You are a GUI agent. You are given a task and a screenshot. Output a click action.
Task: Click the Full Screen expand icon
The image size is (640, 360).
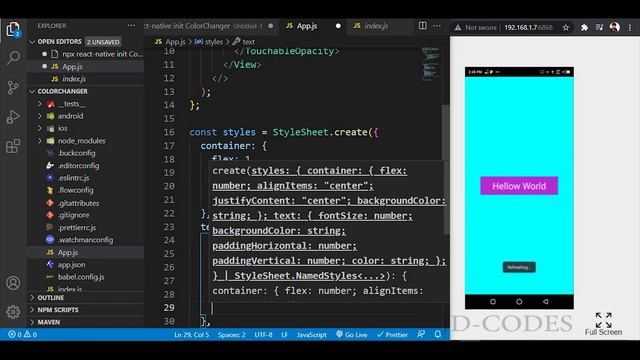click(603, 320)
